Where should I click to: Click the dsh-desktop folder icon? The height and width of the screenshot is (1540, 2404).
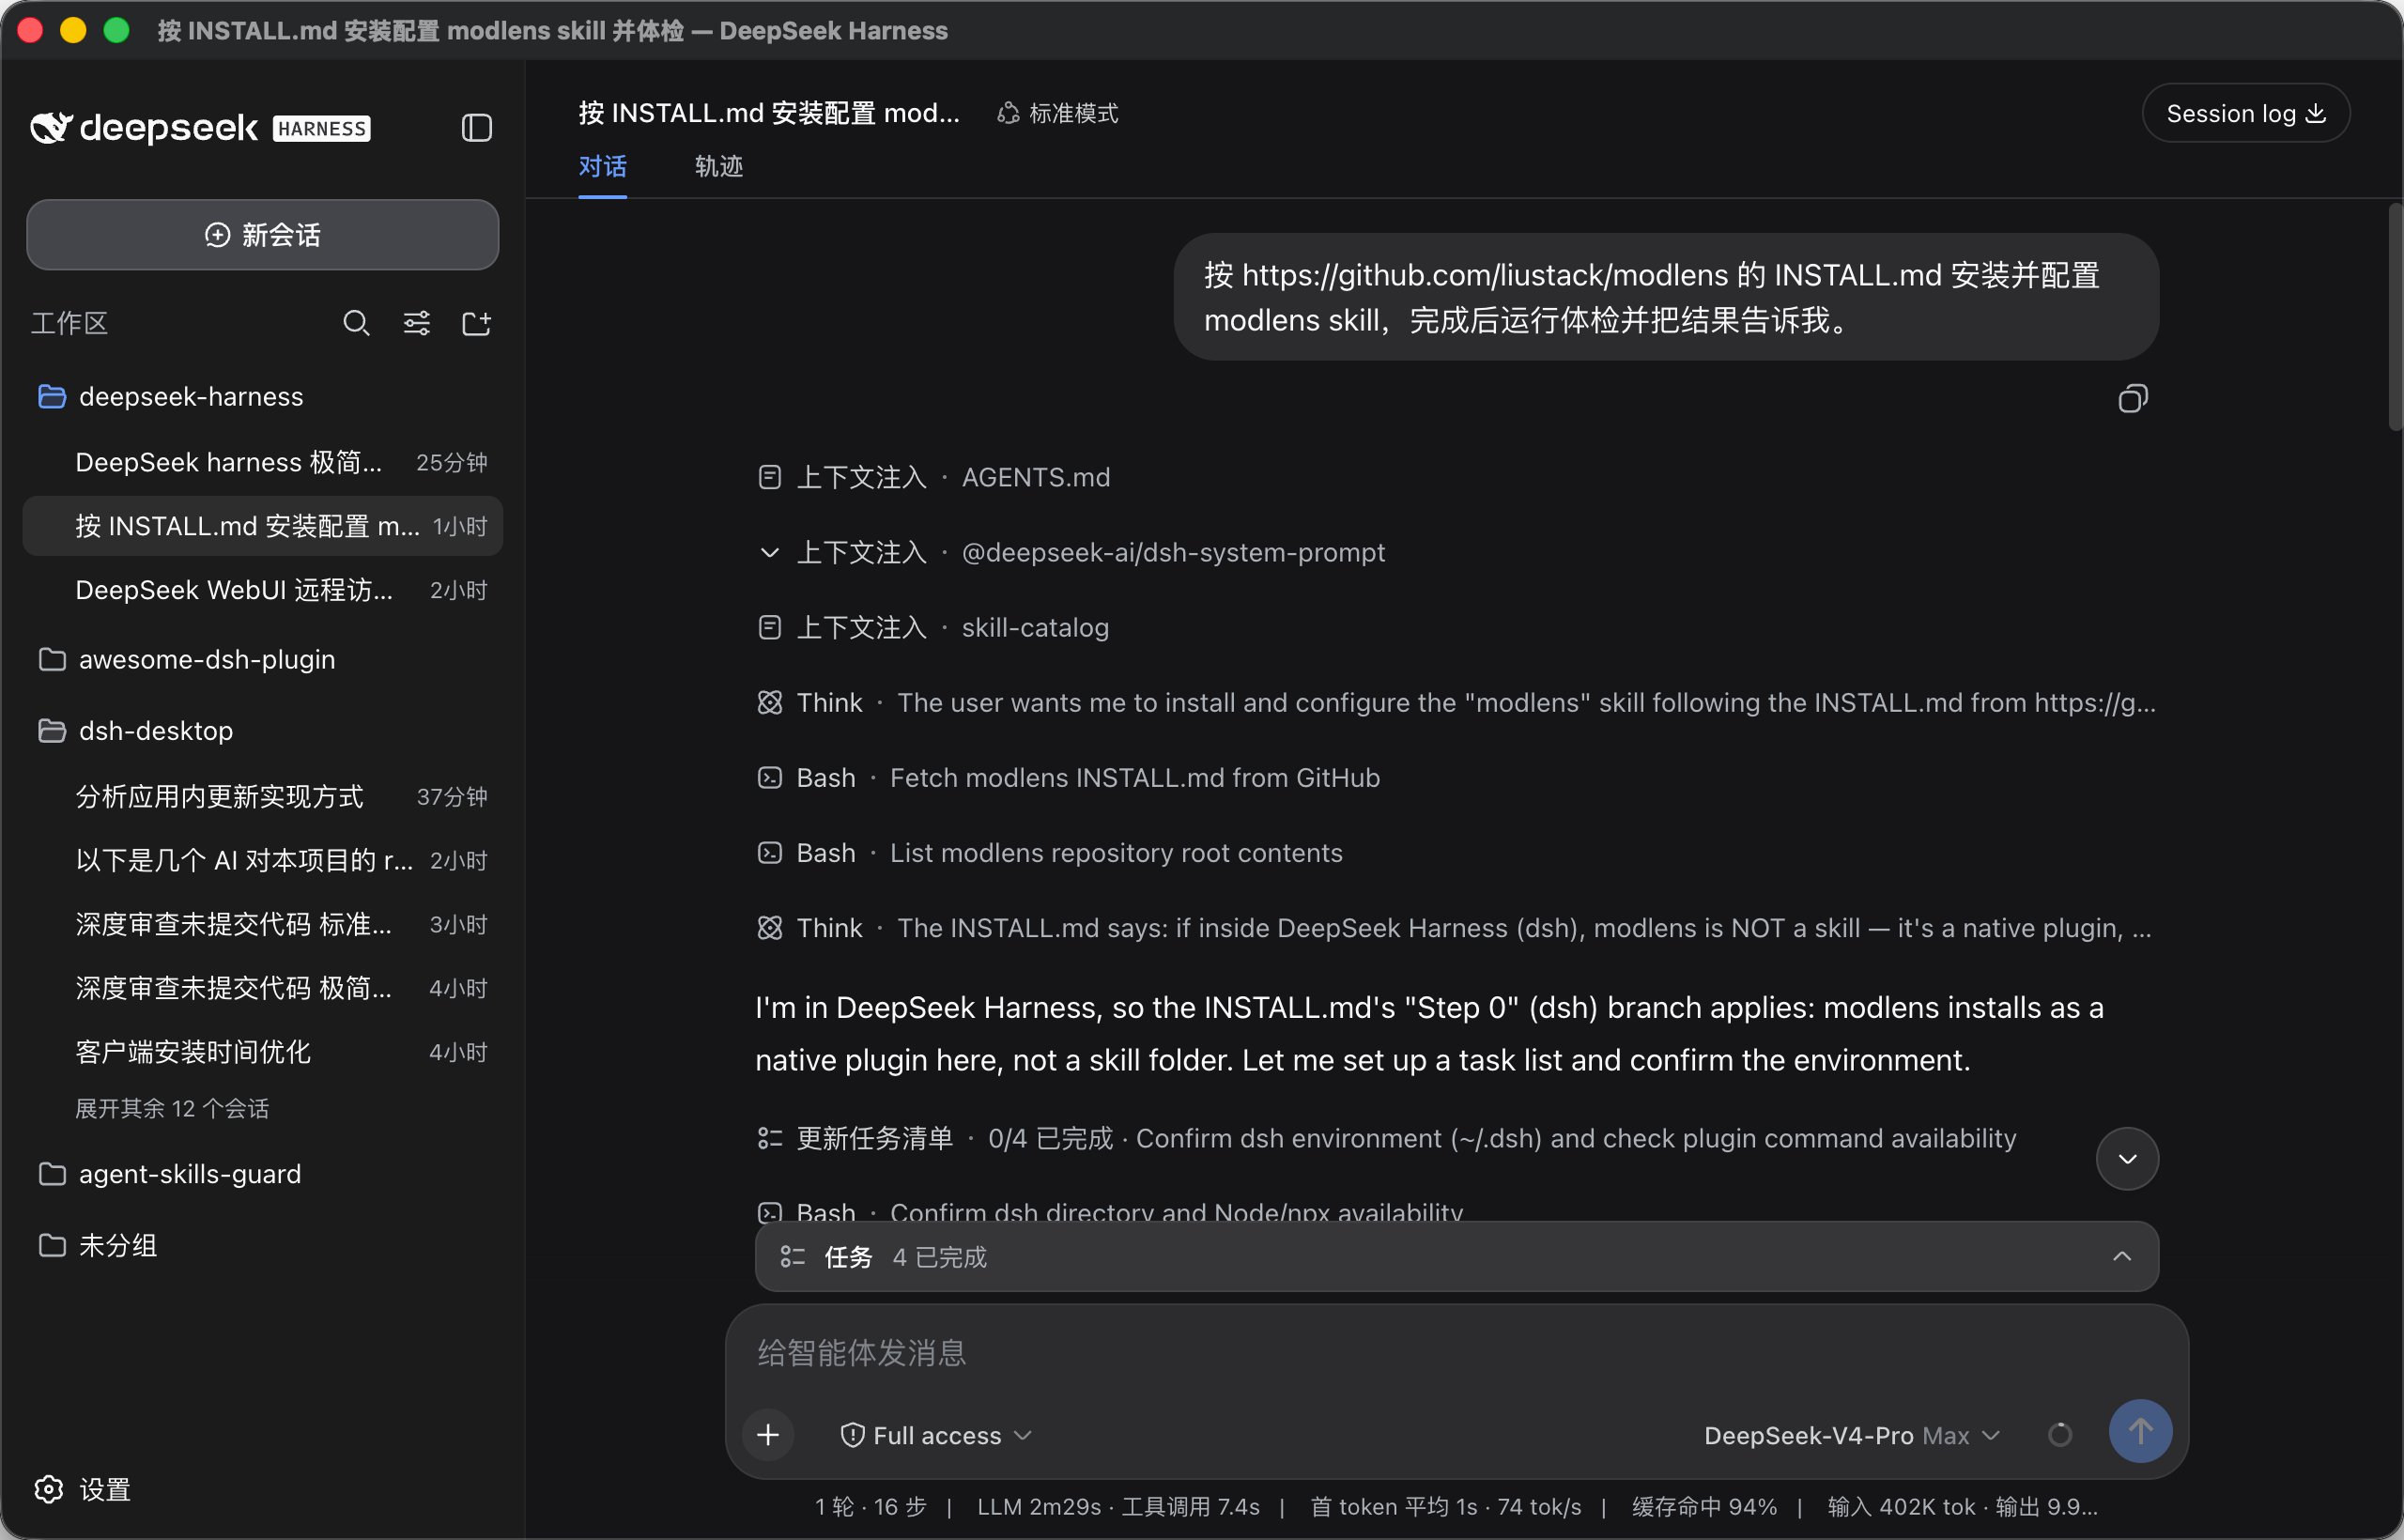pos(51,730)
